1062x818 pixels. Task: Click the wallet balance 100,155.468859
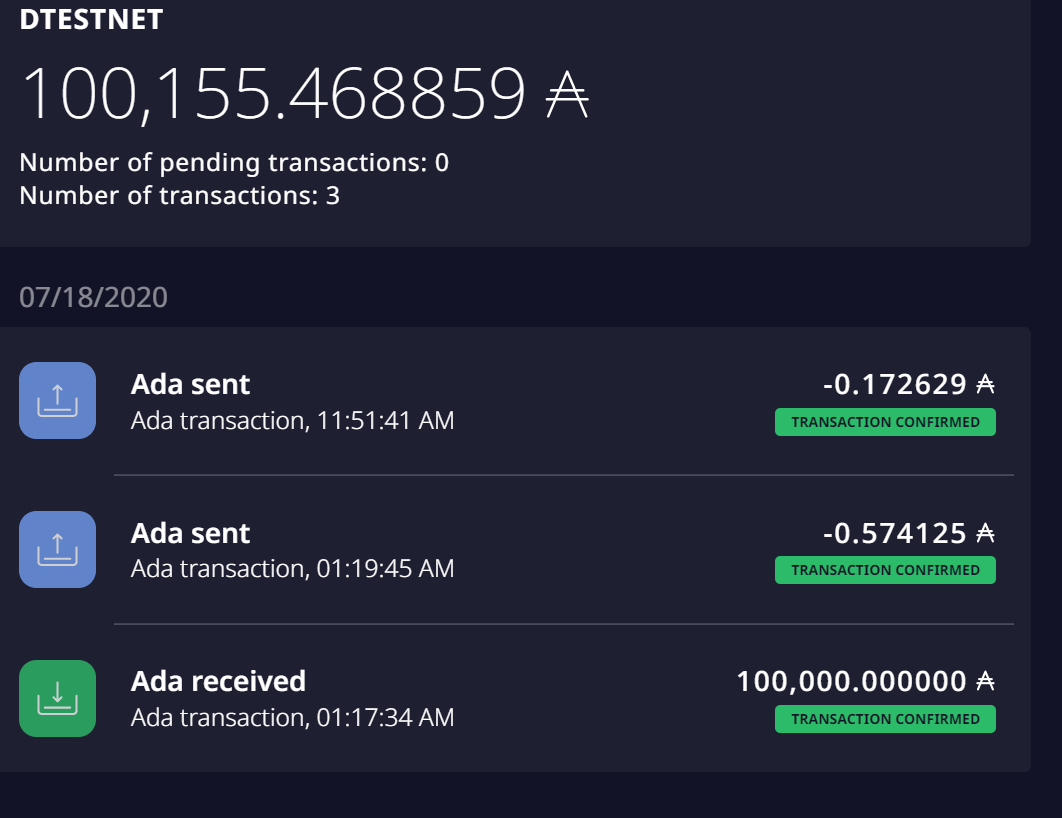click(280, 92)
